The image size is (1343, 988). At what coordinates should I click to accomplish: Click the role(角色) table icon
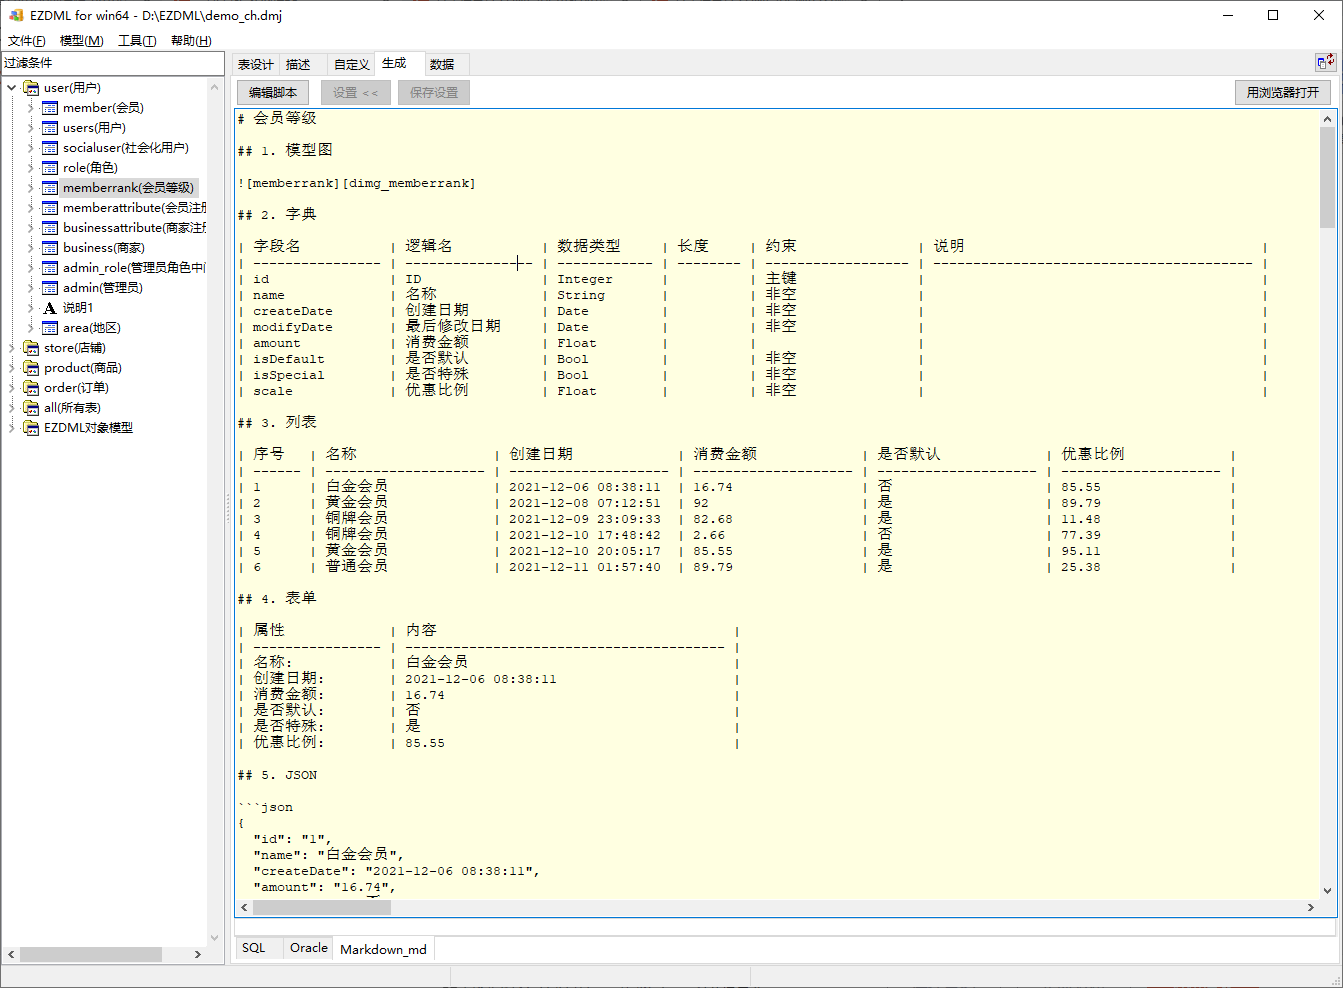coord(50,168)
